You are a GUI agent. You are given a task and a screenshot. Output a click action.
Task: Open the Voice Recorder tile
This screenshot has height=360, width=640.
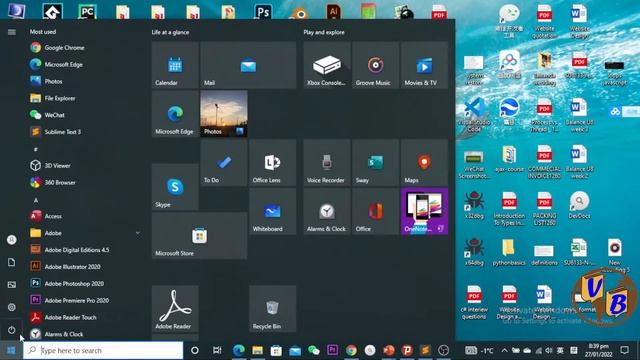click(327, 162)
